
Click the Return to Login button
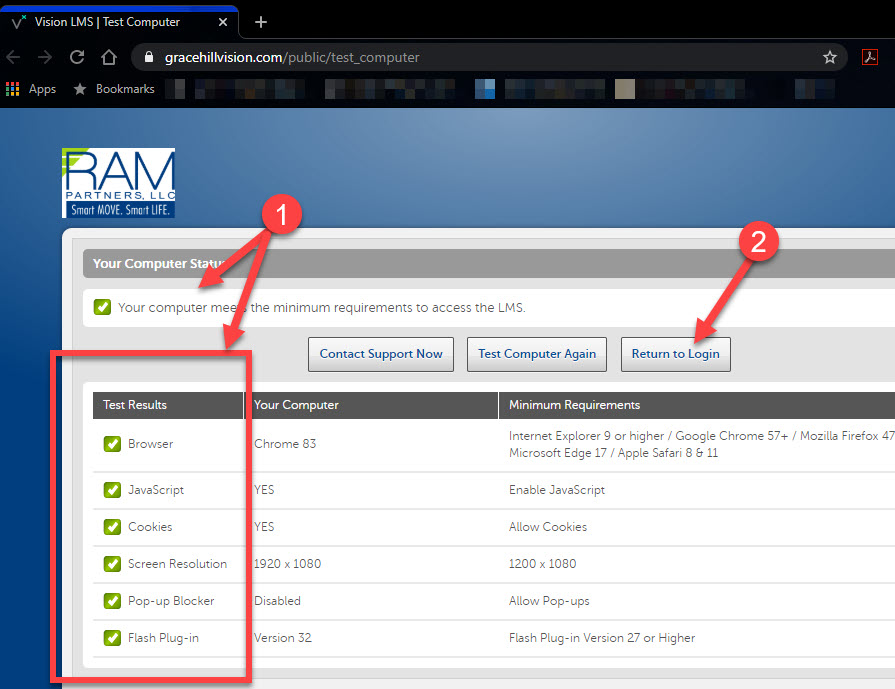675,354
